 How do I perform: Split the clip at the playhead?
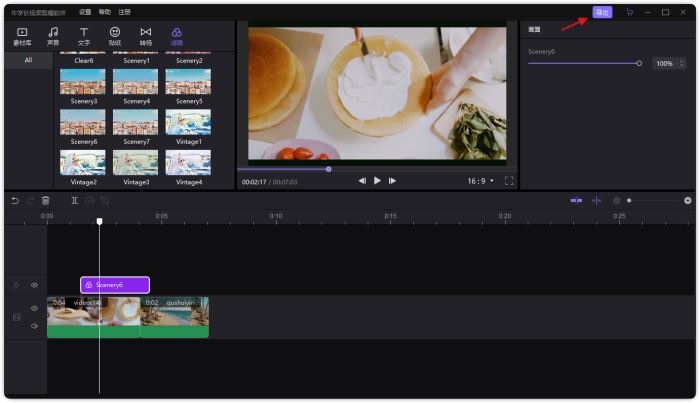pos(75,201)
